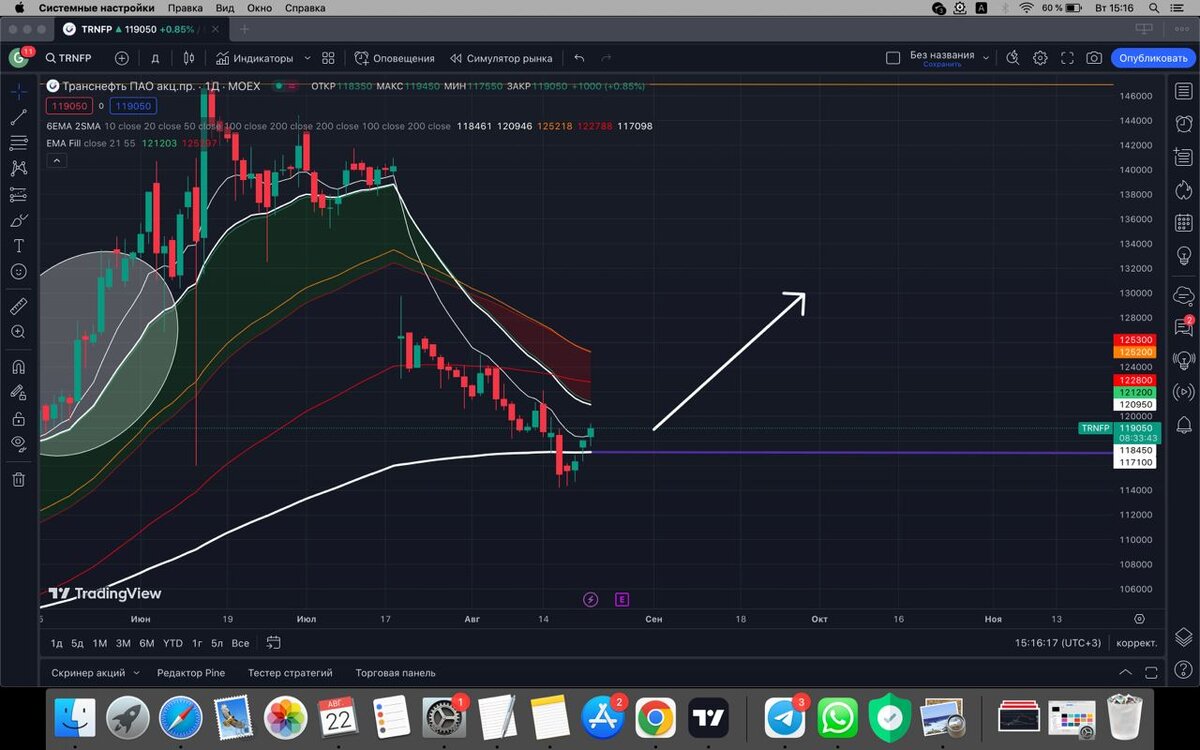
Task: Collapse the indicator legend with chevron
Action: tap(56, 160)
